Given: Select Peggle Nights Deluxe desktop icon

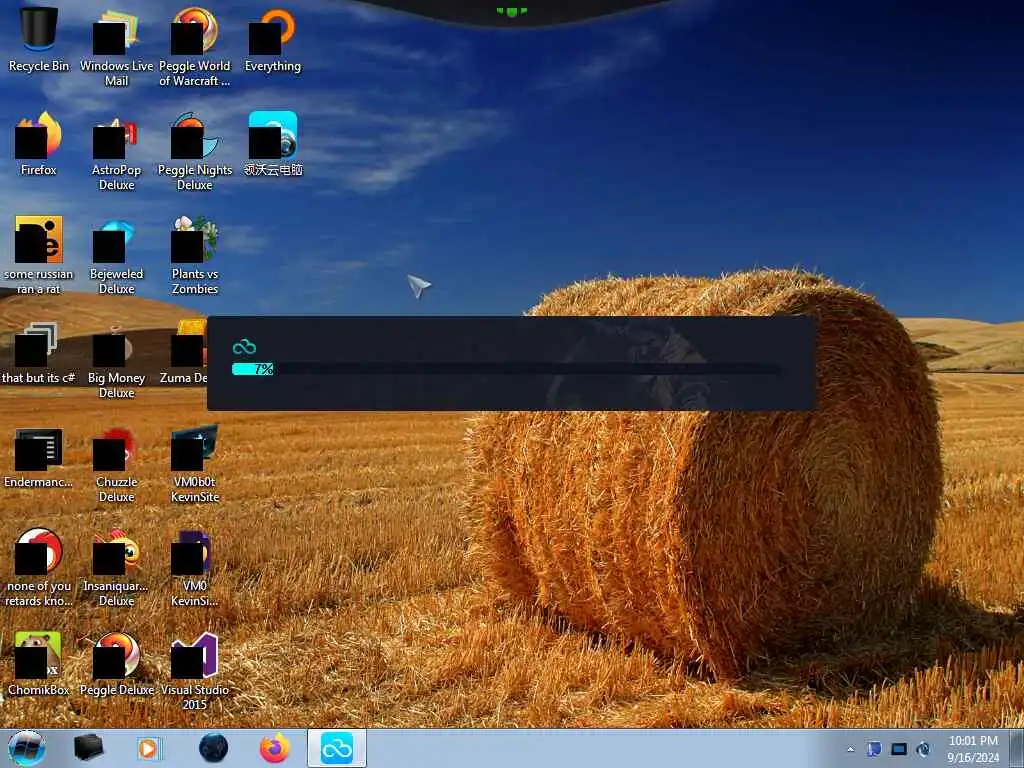Looking at the screenshot, I should 195,152.
